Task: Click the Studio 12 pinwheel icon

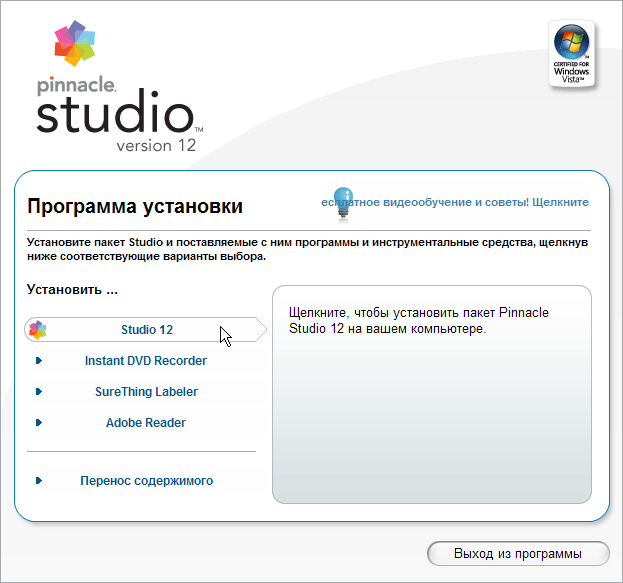Action: point(38,330)
